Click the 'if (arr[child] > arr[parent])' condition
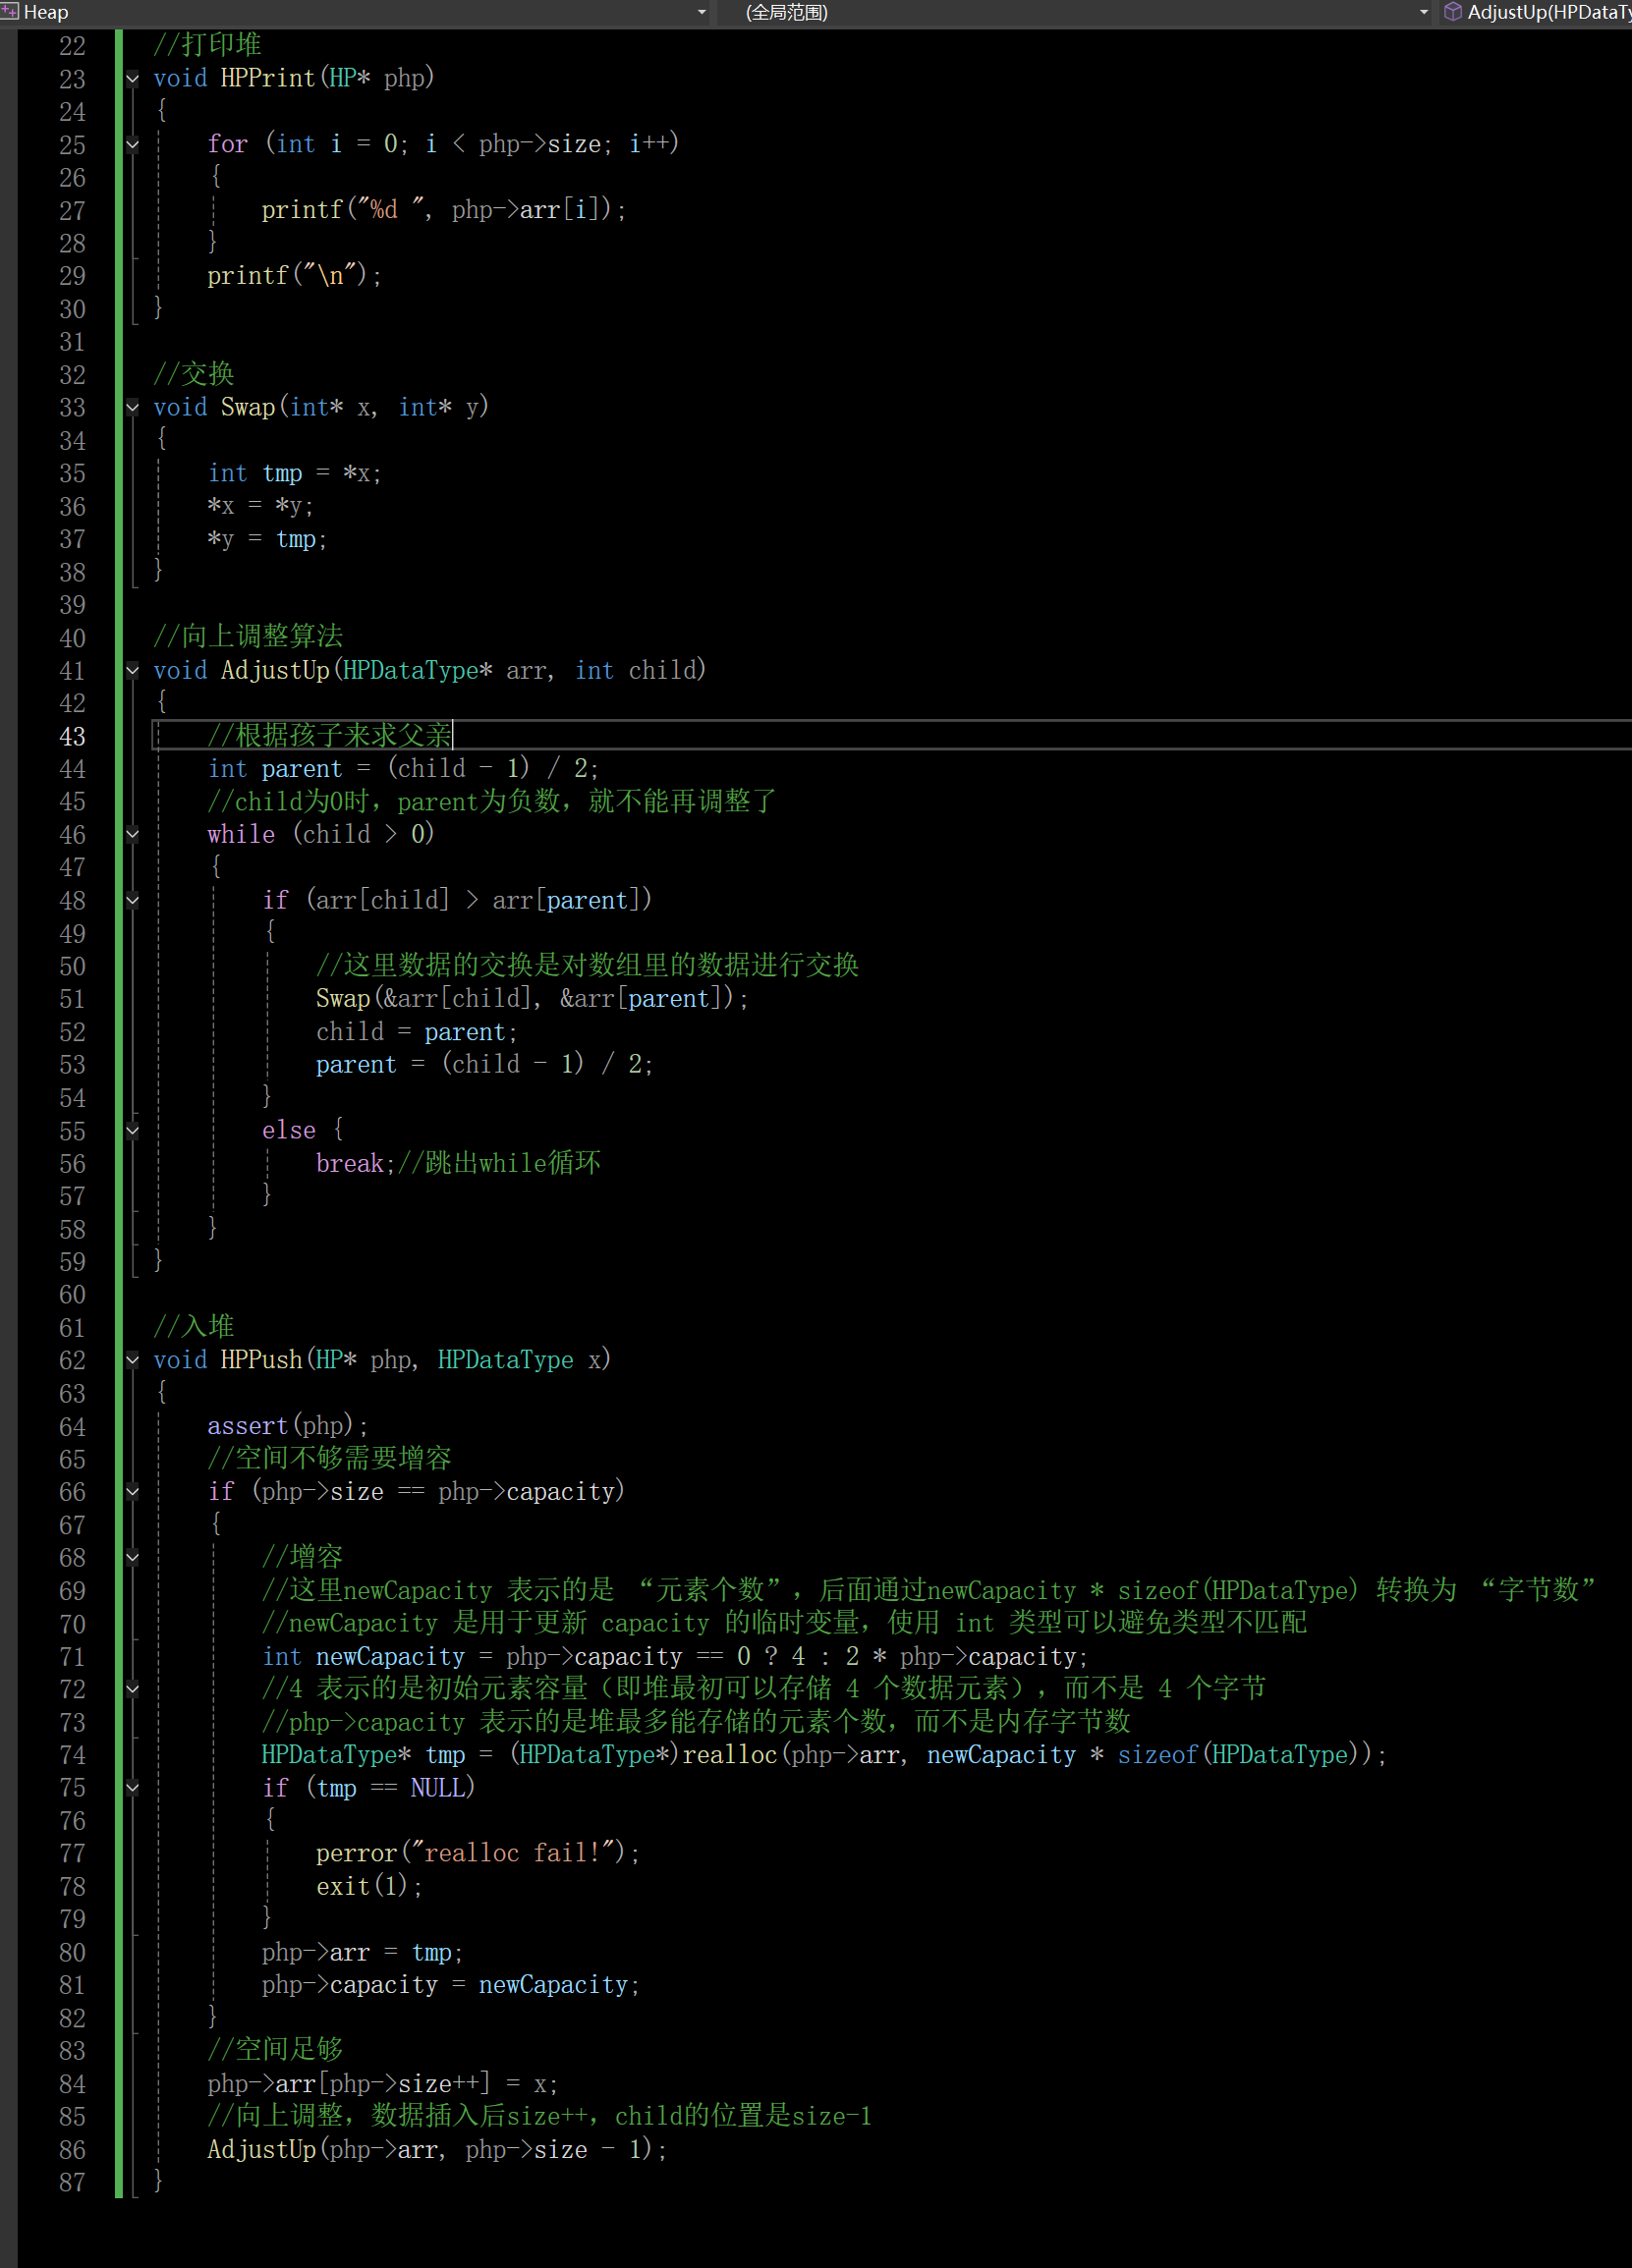This screenshot has width=1632, height=2268. click(x=457, y=900)
